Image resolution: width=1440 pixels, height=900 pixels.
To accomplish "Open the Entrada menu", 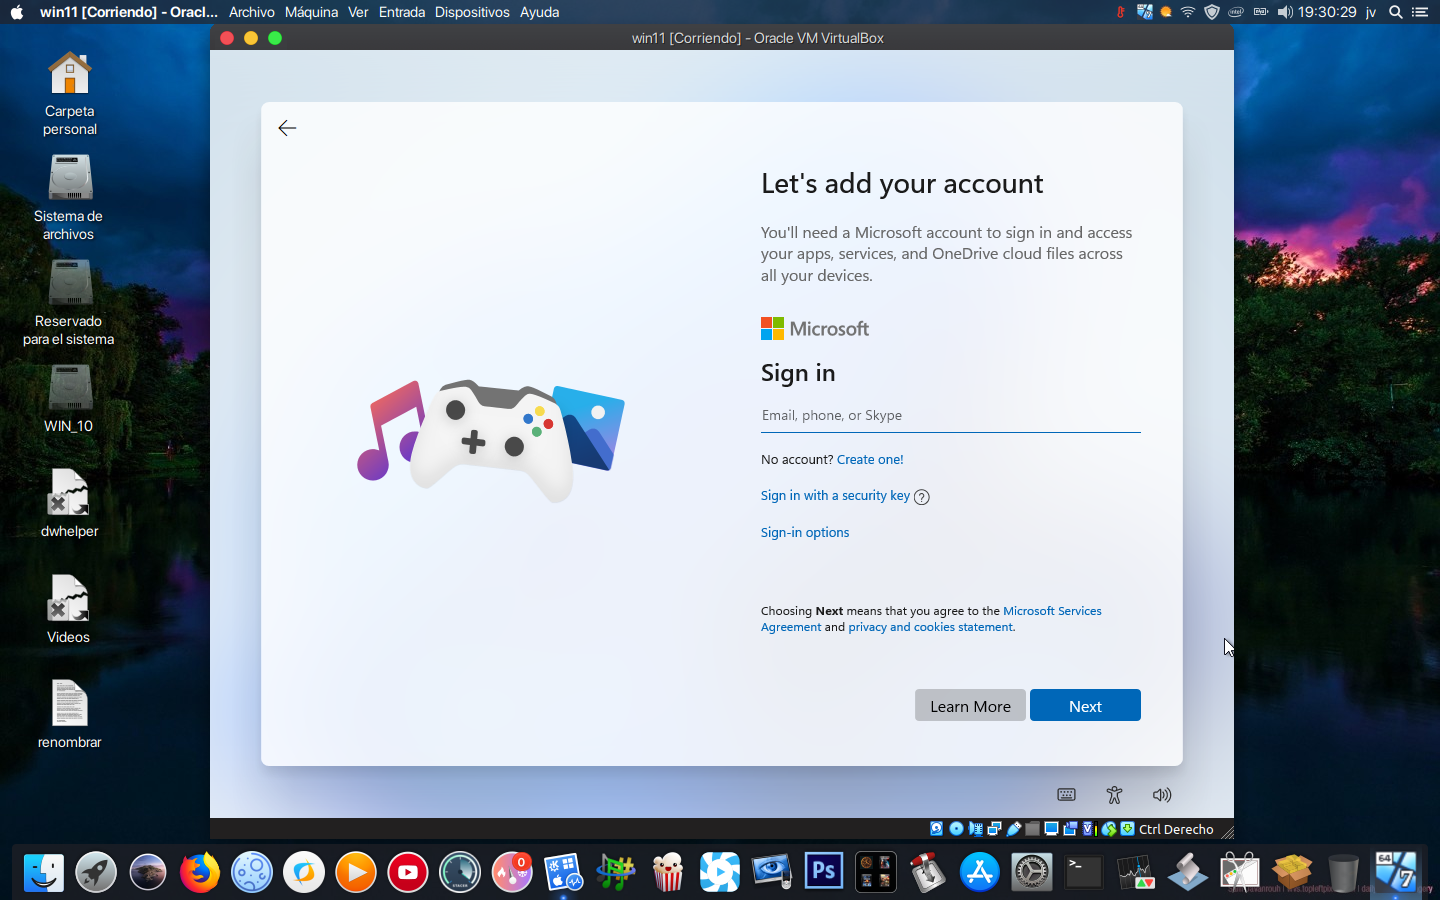I will (x=402, y=12).
